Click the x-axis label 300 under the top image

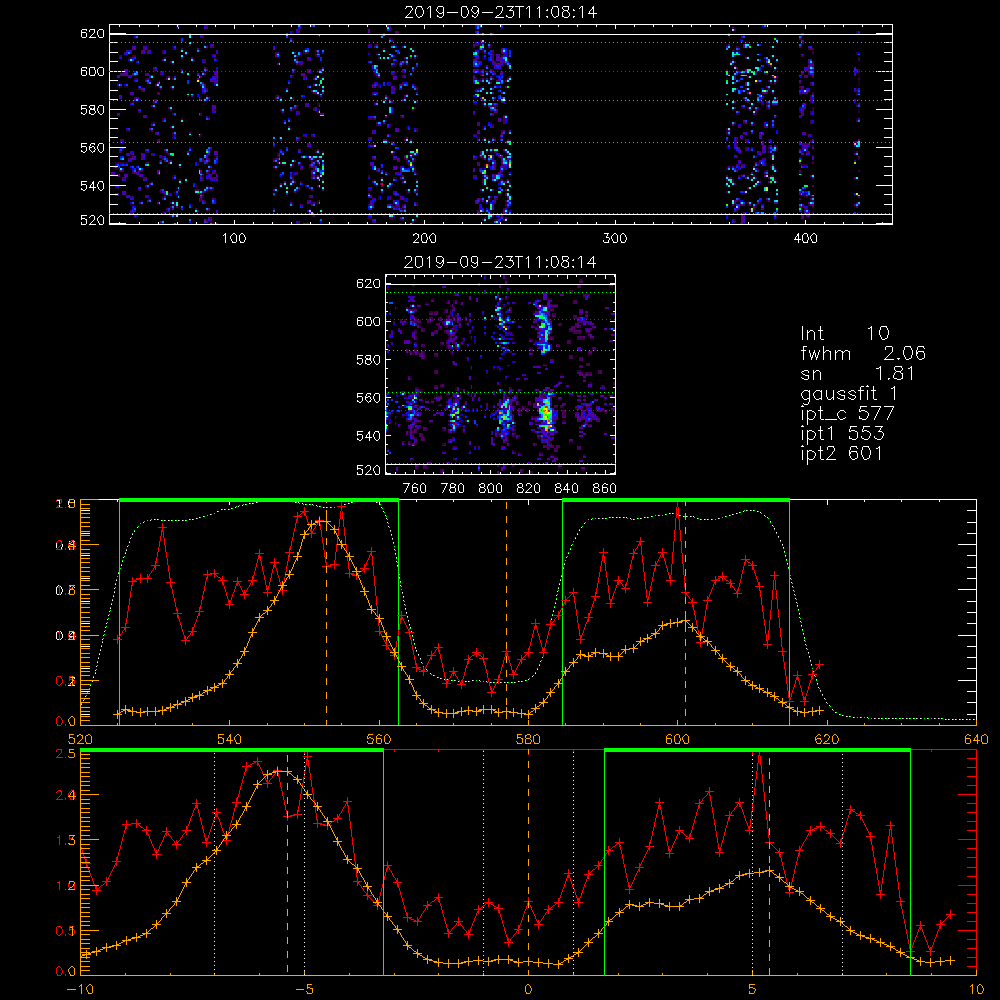coord(615,239)
